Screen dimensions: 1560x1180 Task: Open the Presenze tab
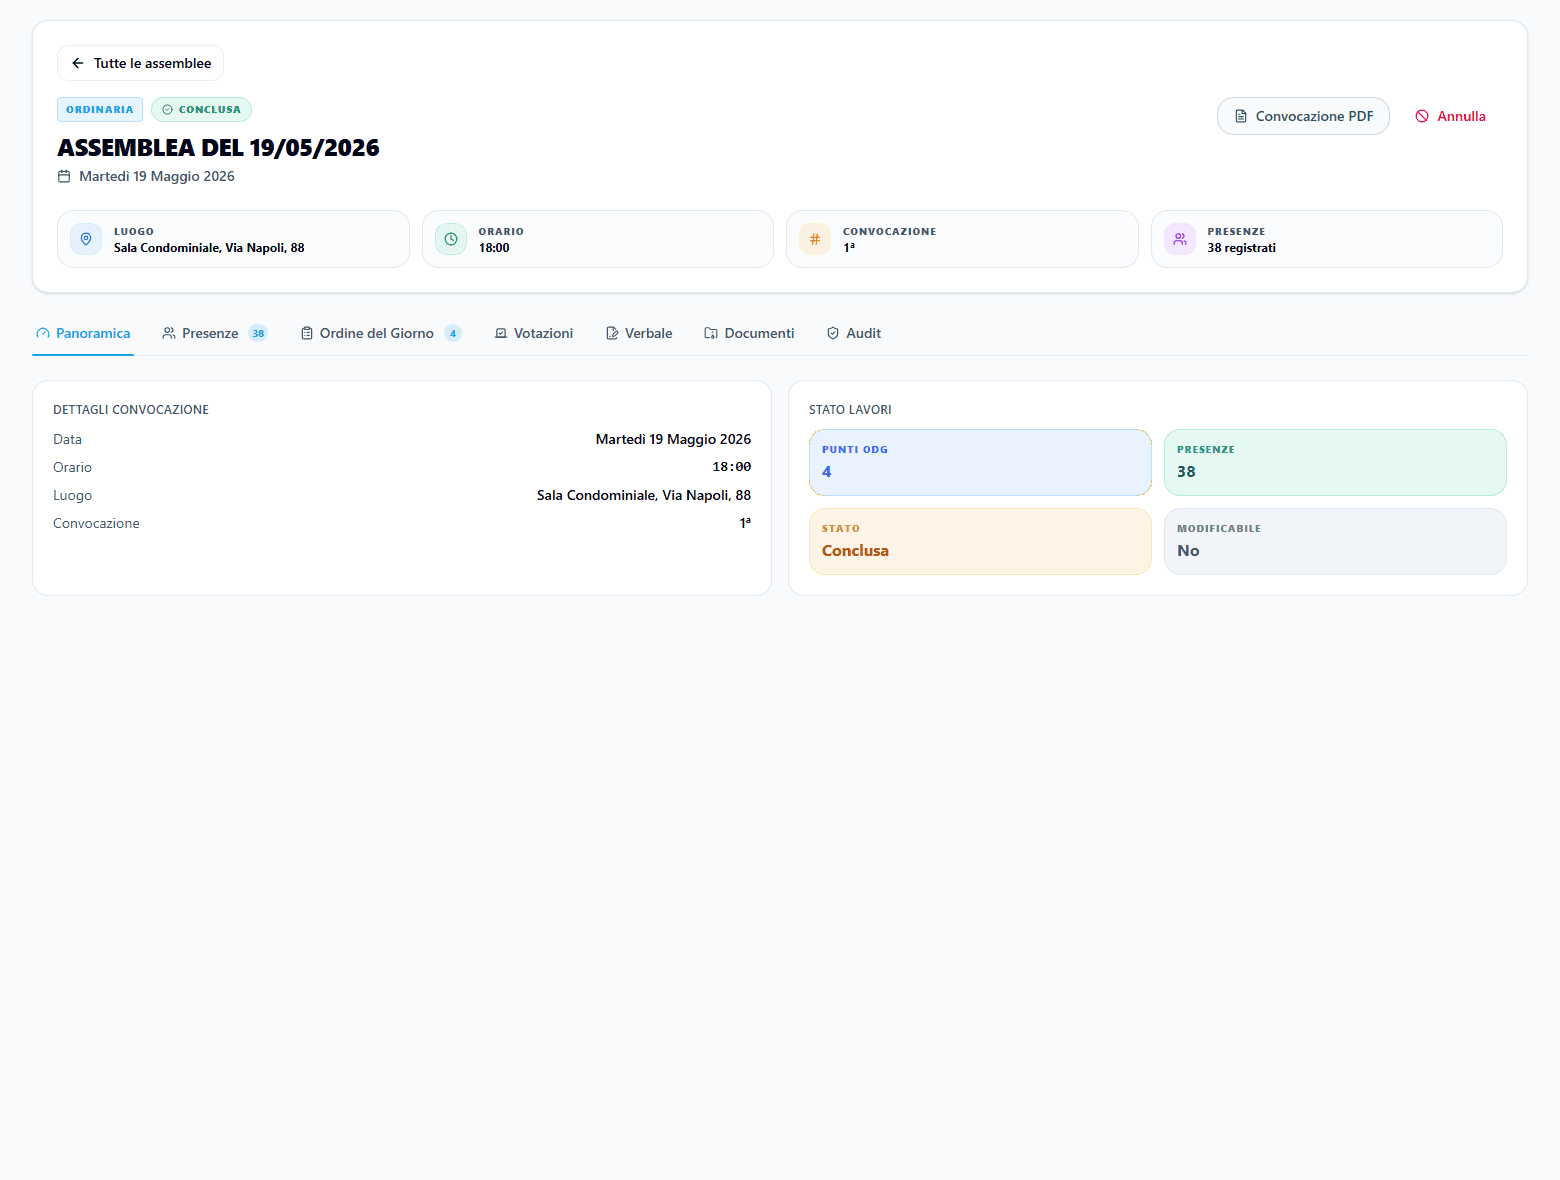[215, 333]
